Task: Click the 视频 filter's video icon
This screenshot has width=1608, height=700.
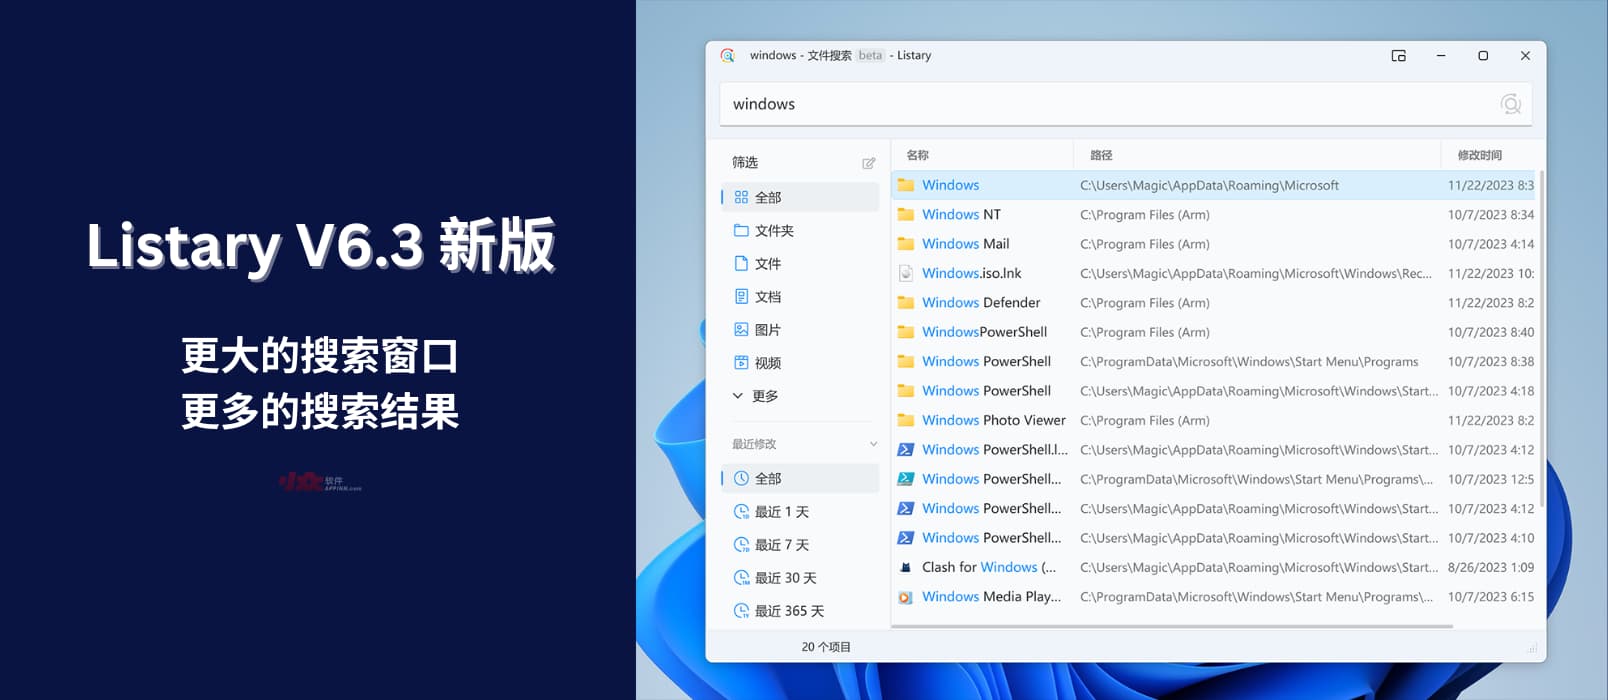Action: pyautogui.click(x=741, y=363)
